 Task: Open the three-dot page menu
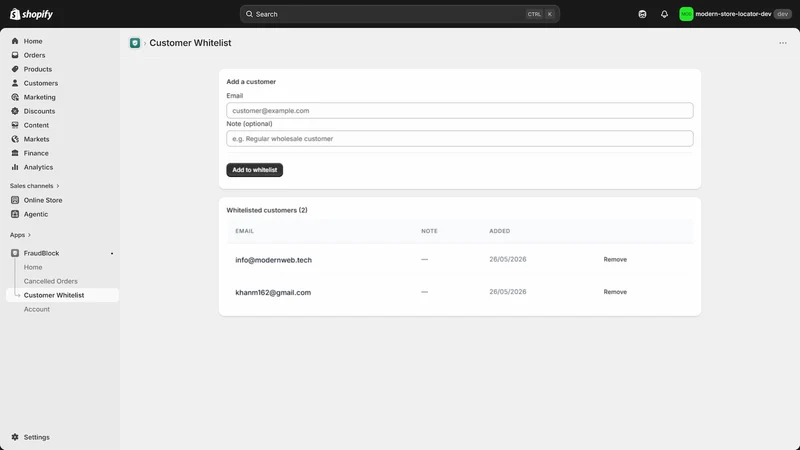click(783, 43)
